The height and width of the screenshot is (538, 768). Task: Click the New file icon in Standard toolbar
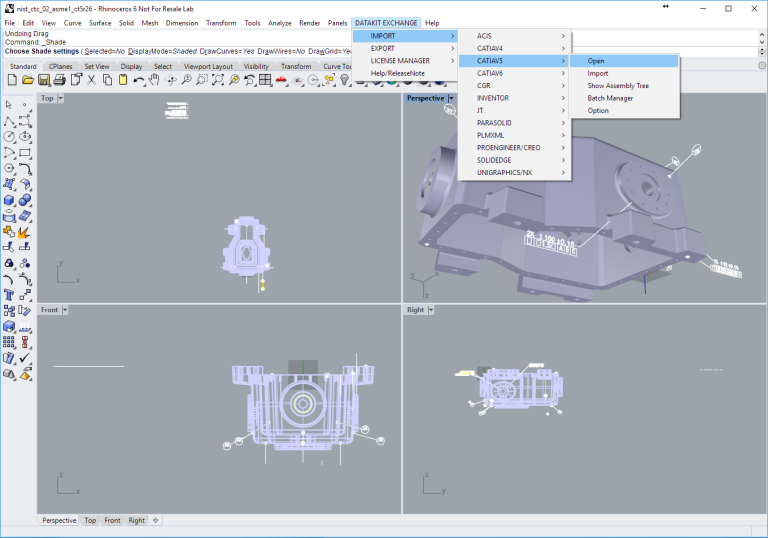coord(12,80)
